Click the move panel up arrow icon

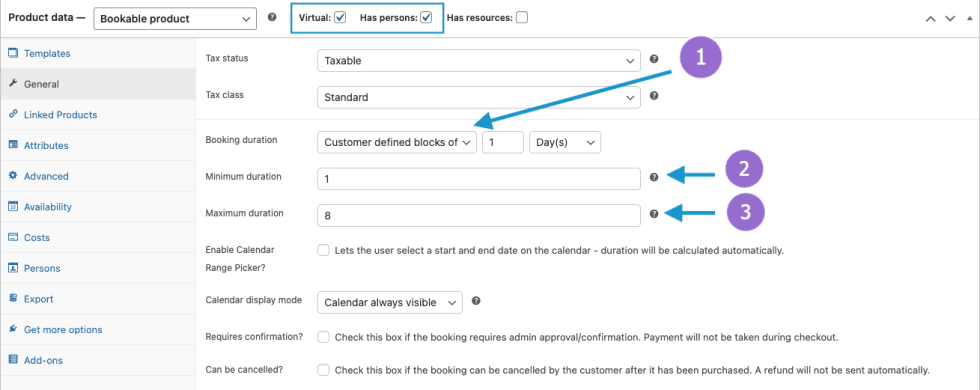931,19
